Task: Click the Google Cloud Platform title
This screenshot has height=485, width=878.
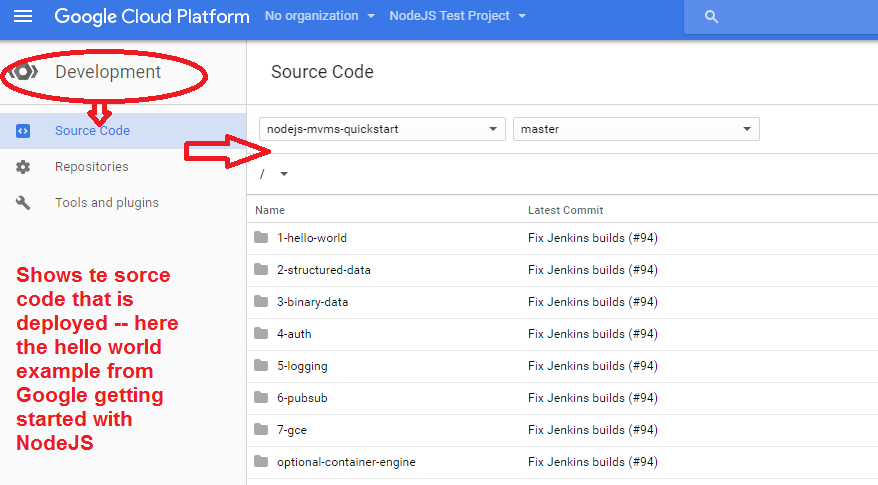Action: coord(152,17)
